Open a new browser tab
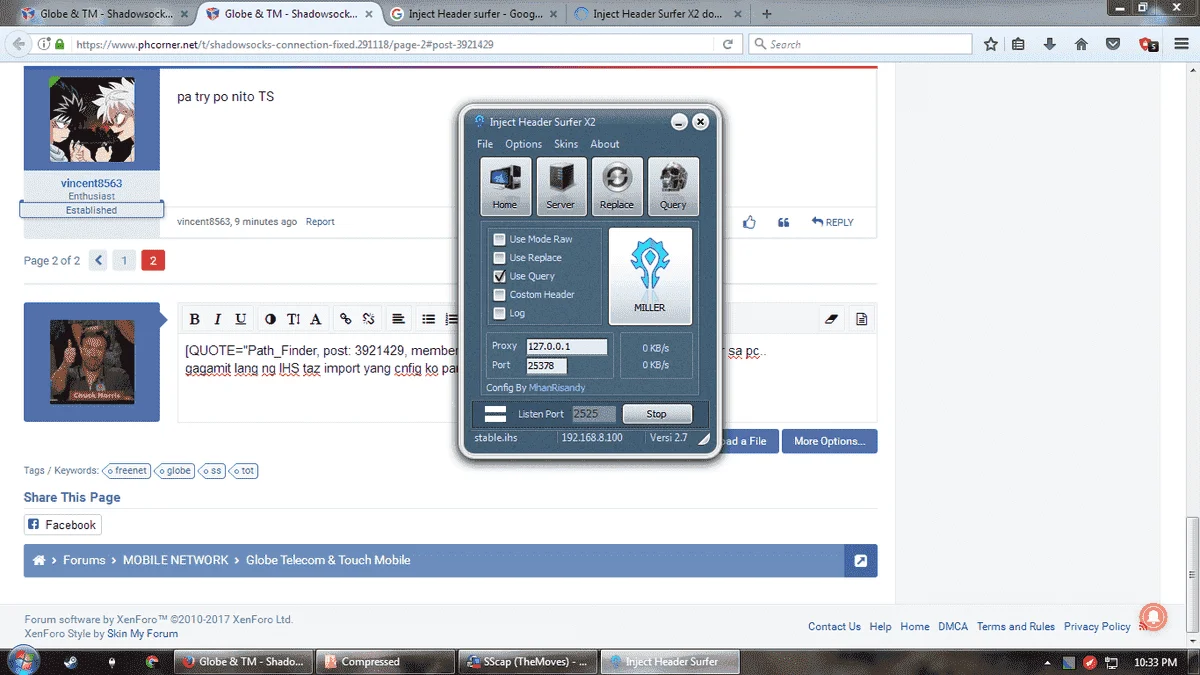The height and width of the screenshot is (675, 1200). coord(767,14)
